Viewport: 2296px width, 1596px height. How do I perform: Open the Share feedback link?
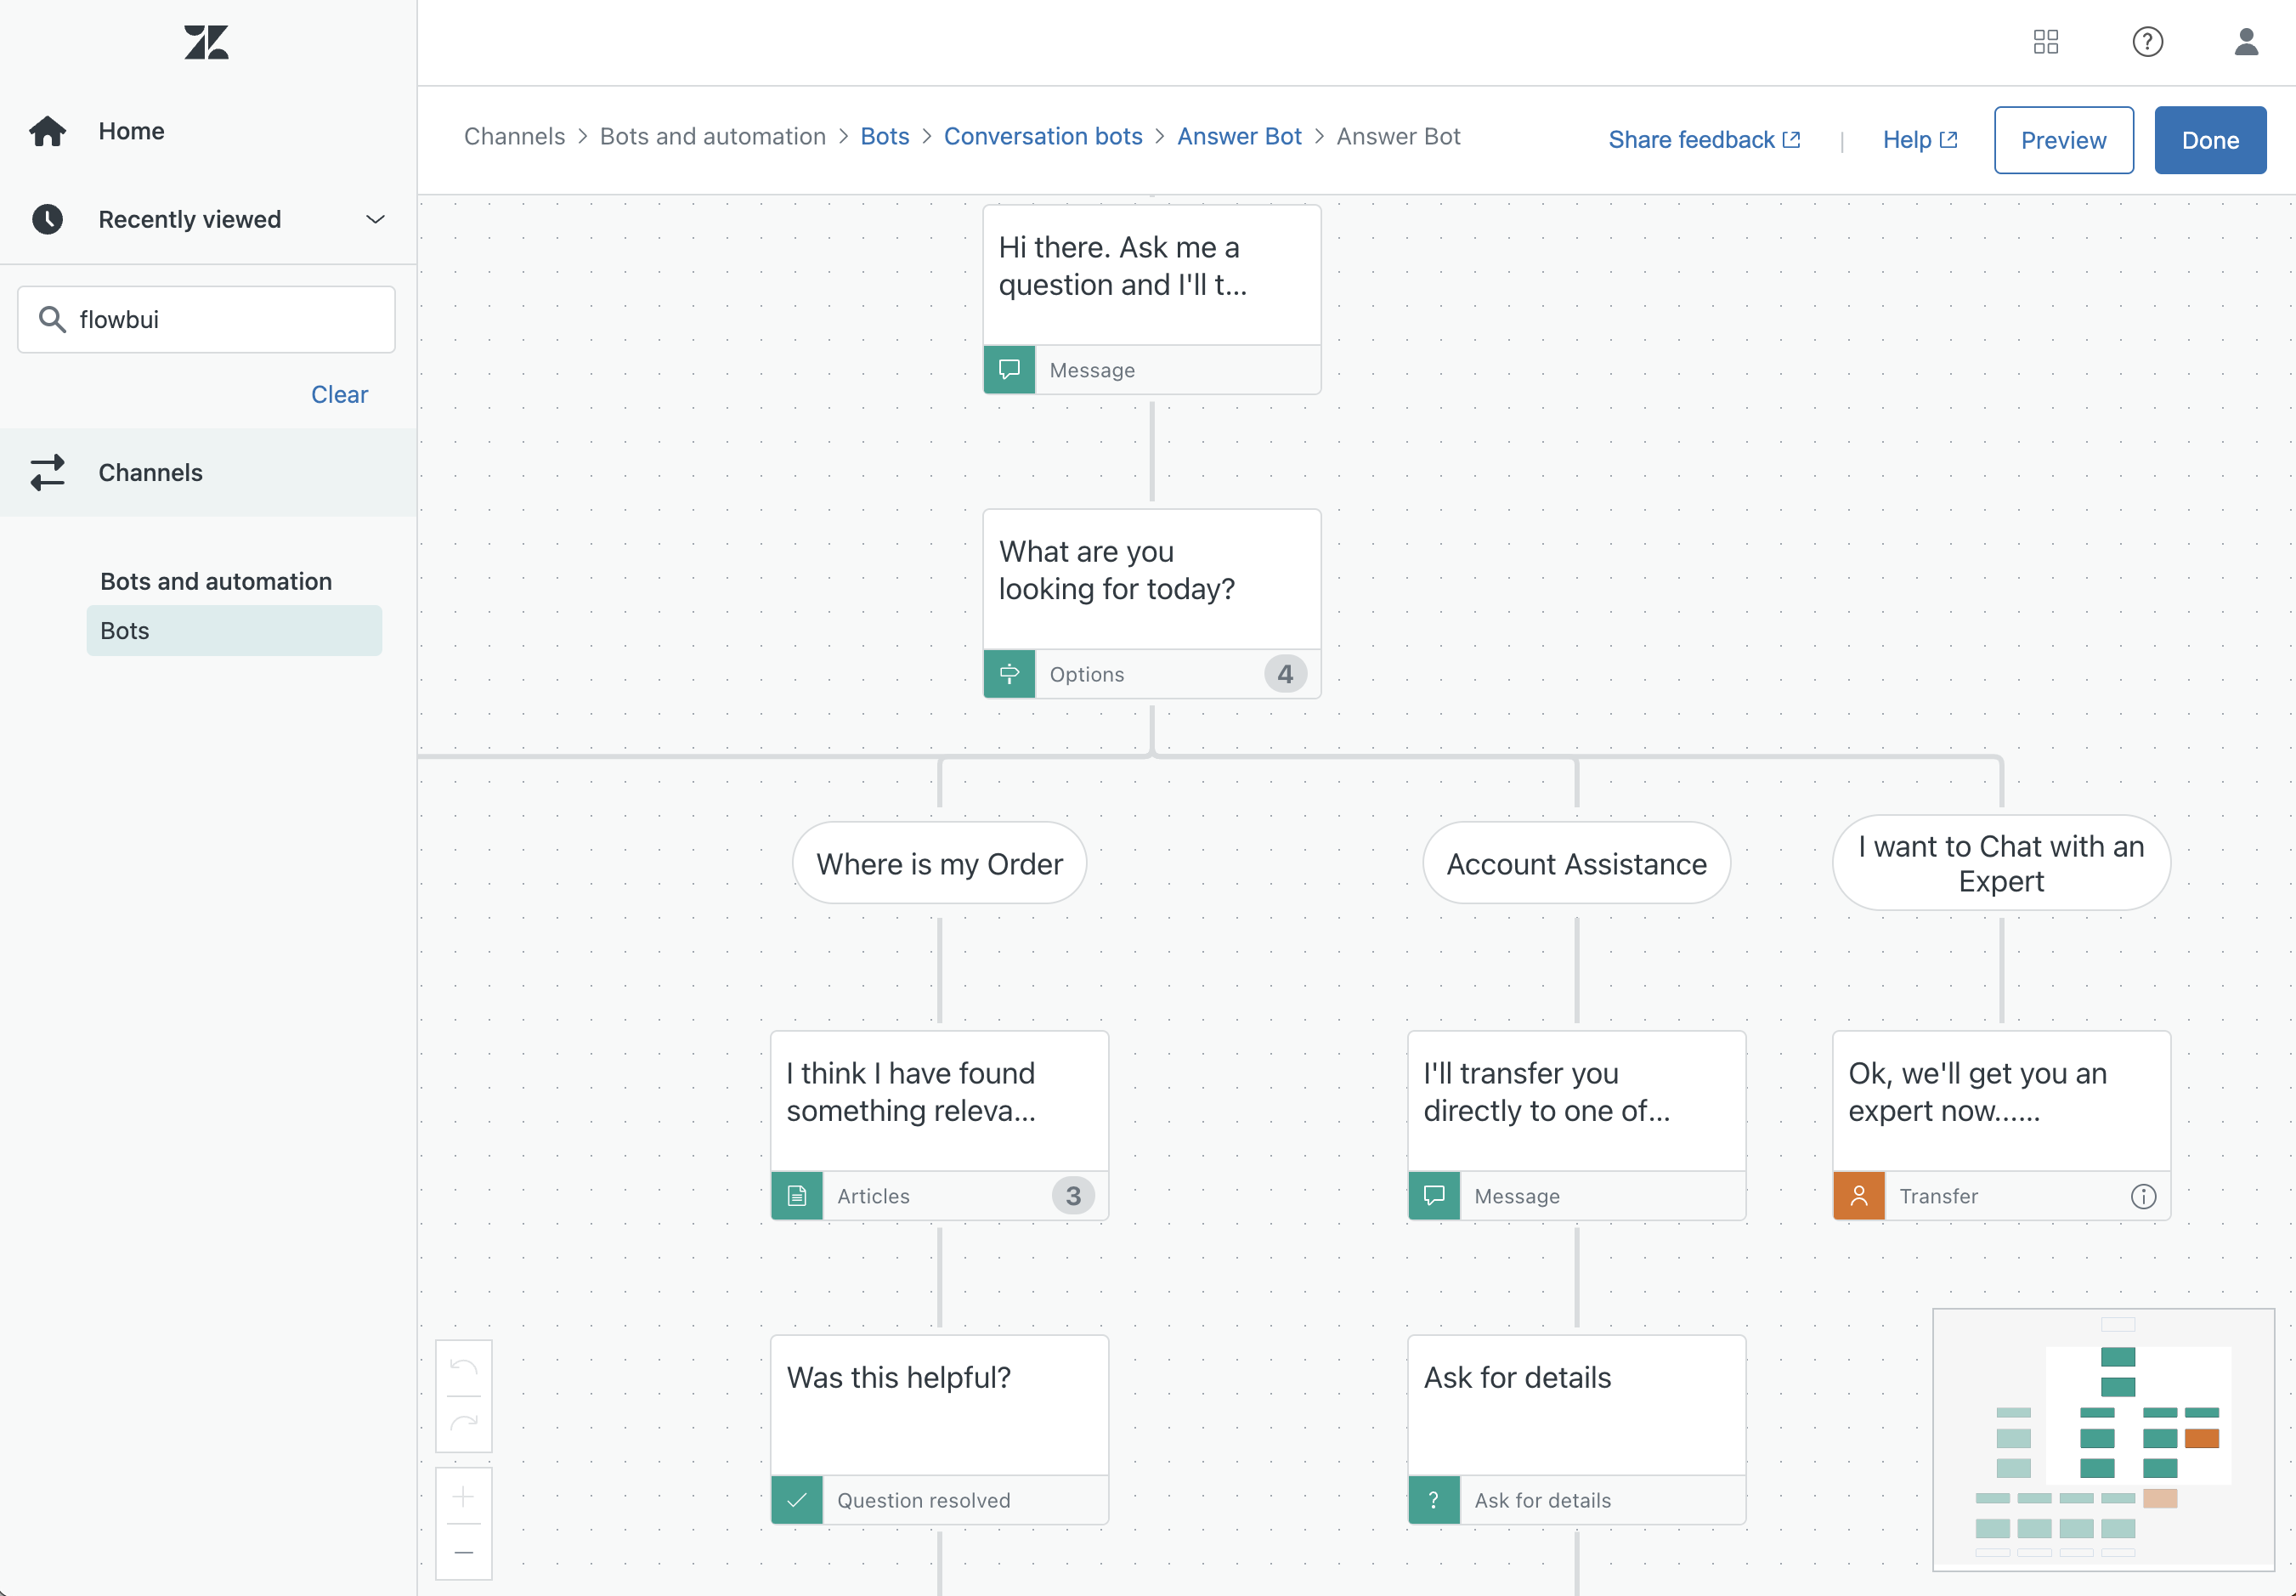click(1704, 140)
